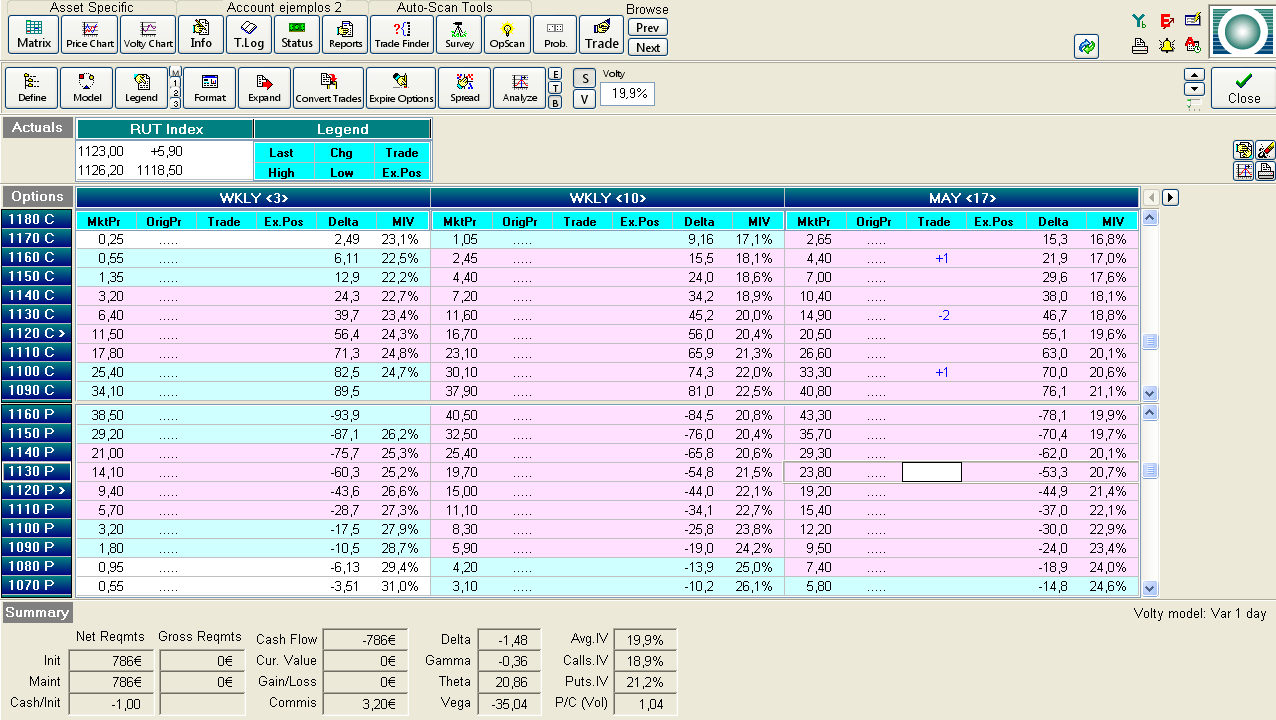This screenshot has height=720, width=1276.
Task: Select the WKLY <10> expiration header
Action: (607, 198)
